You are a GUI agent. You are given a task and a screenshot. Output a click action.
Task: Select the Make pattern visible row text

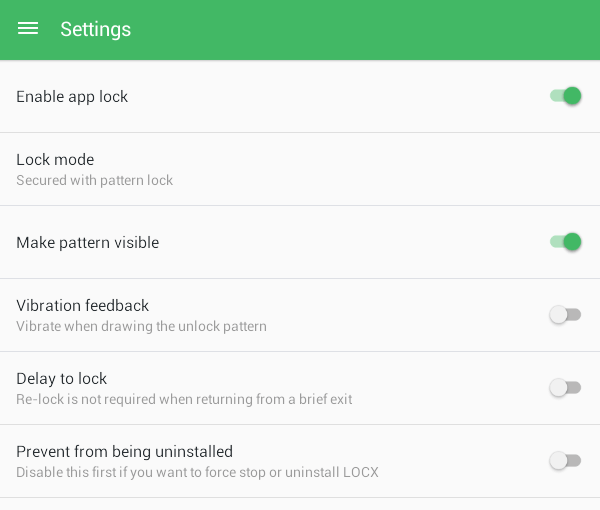(x=88, y=243)
